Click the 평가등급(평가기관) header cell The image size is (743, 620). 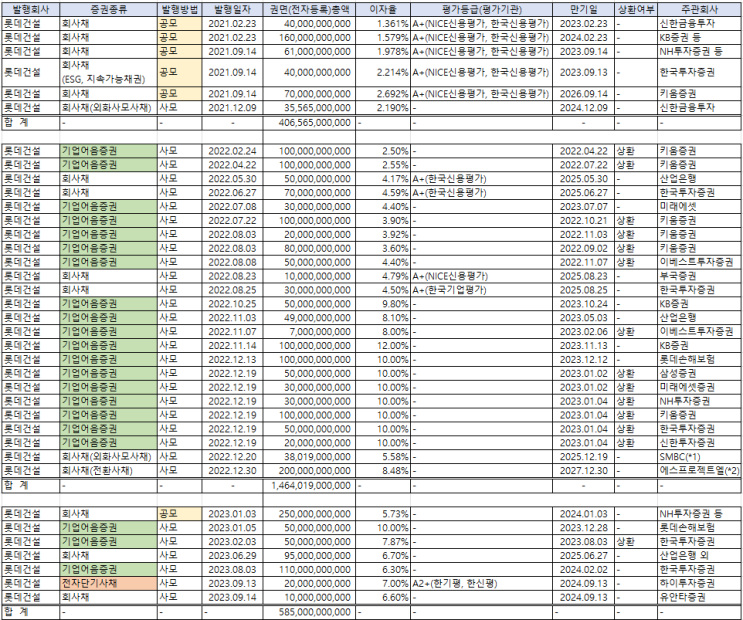coord(481,9)
